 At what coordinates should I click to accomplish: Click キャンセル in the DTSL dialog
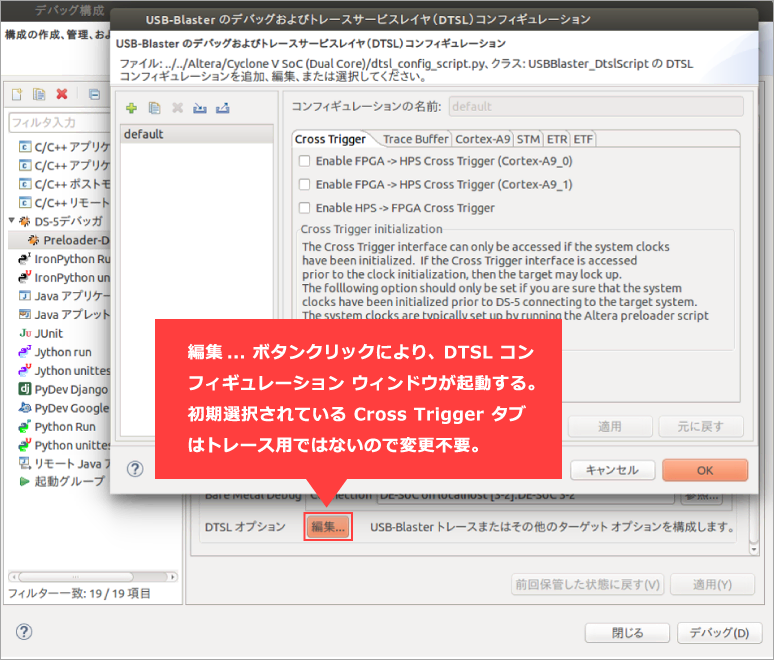(x=613, y=470)
